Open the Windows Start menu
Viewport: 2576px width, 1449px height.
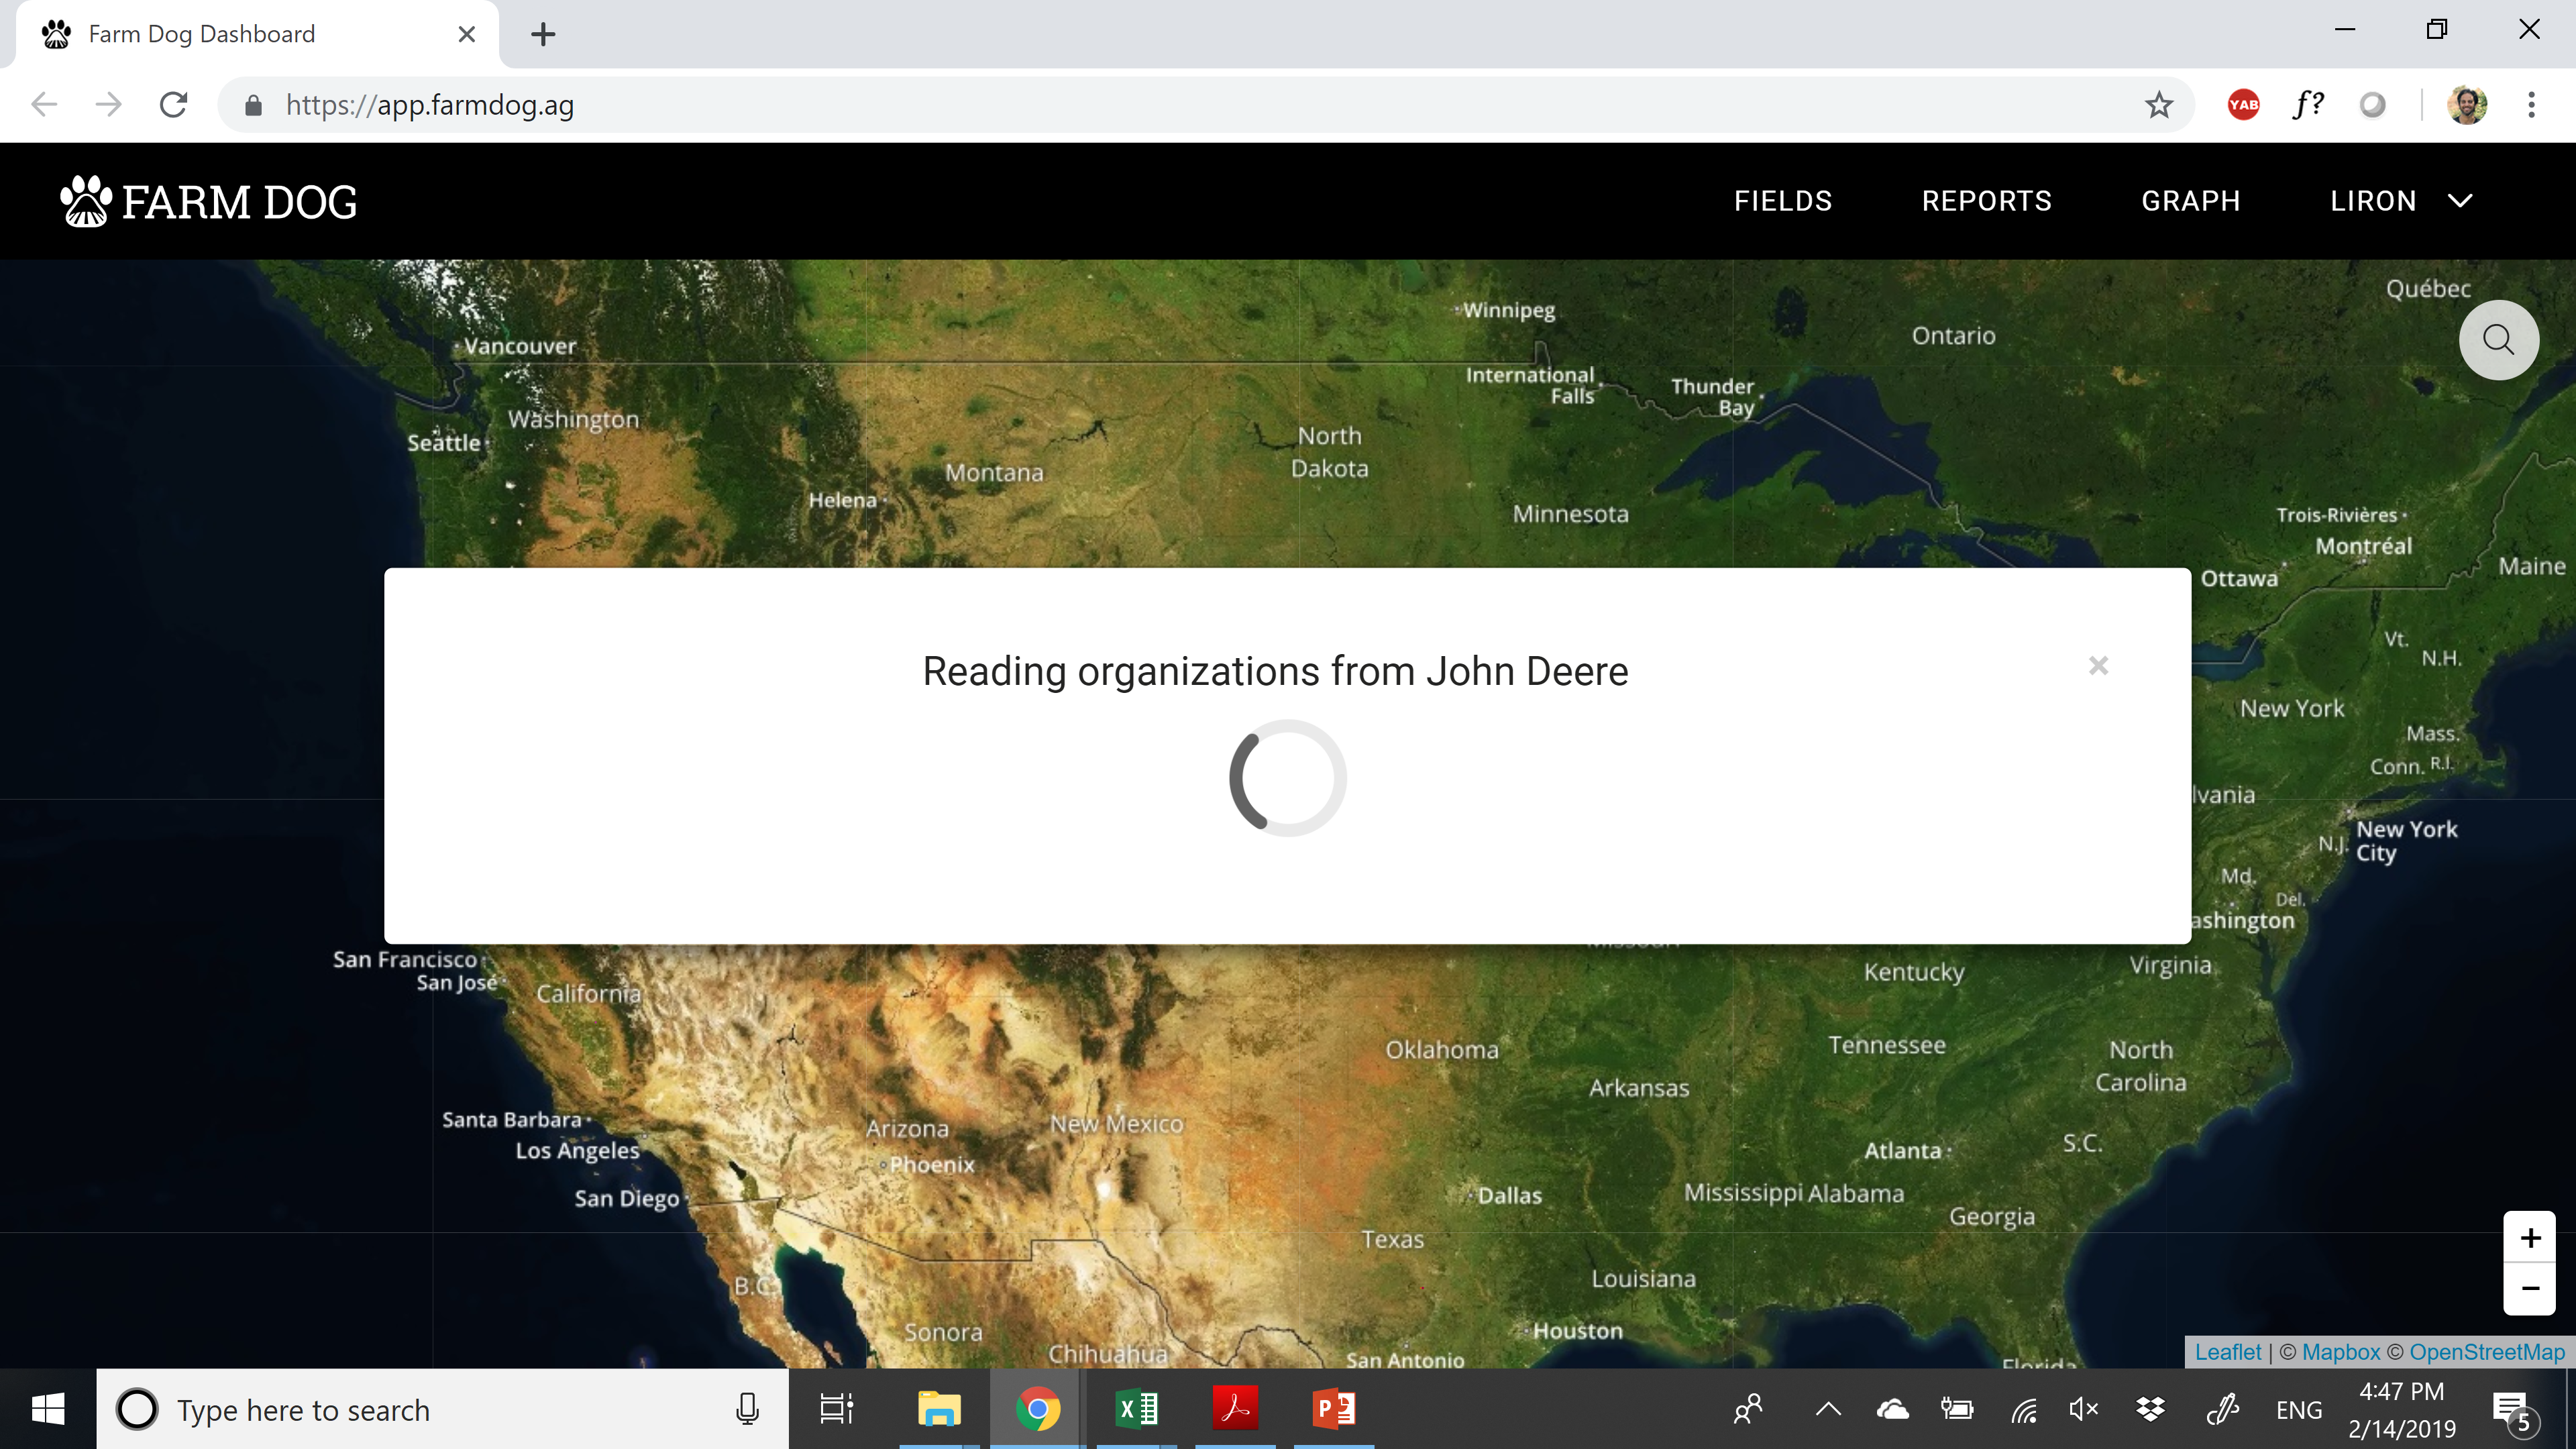48,1409
